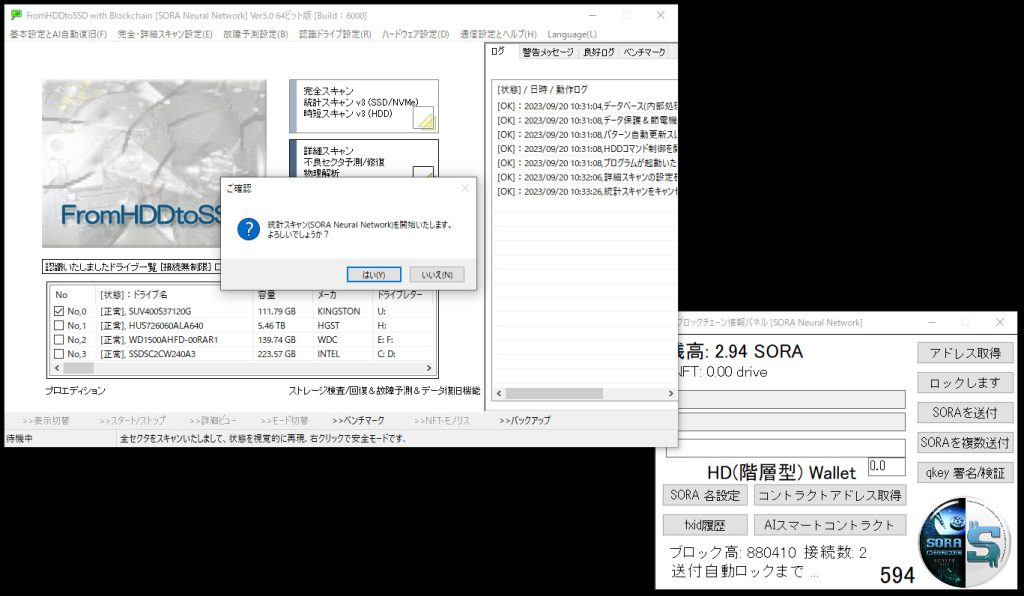Click the KINGSTON maker cell

pos(339,311)
